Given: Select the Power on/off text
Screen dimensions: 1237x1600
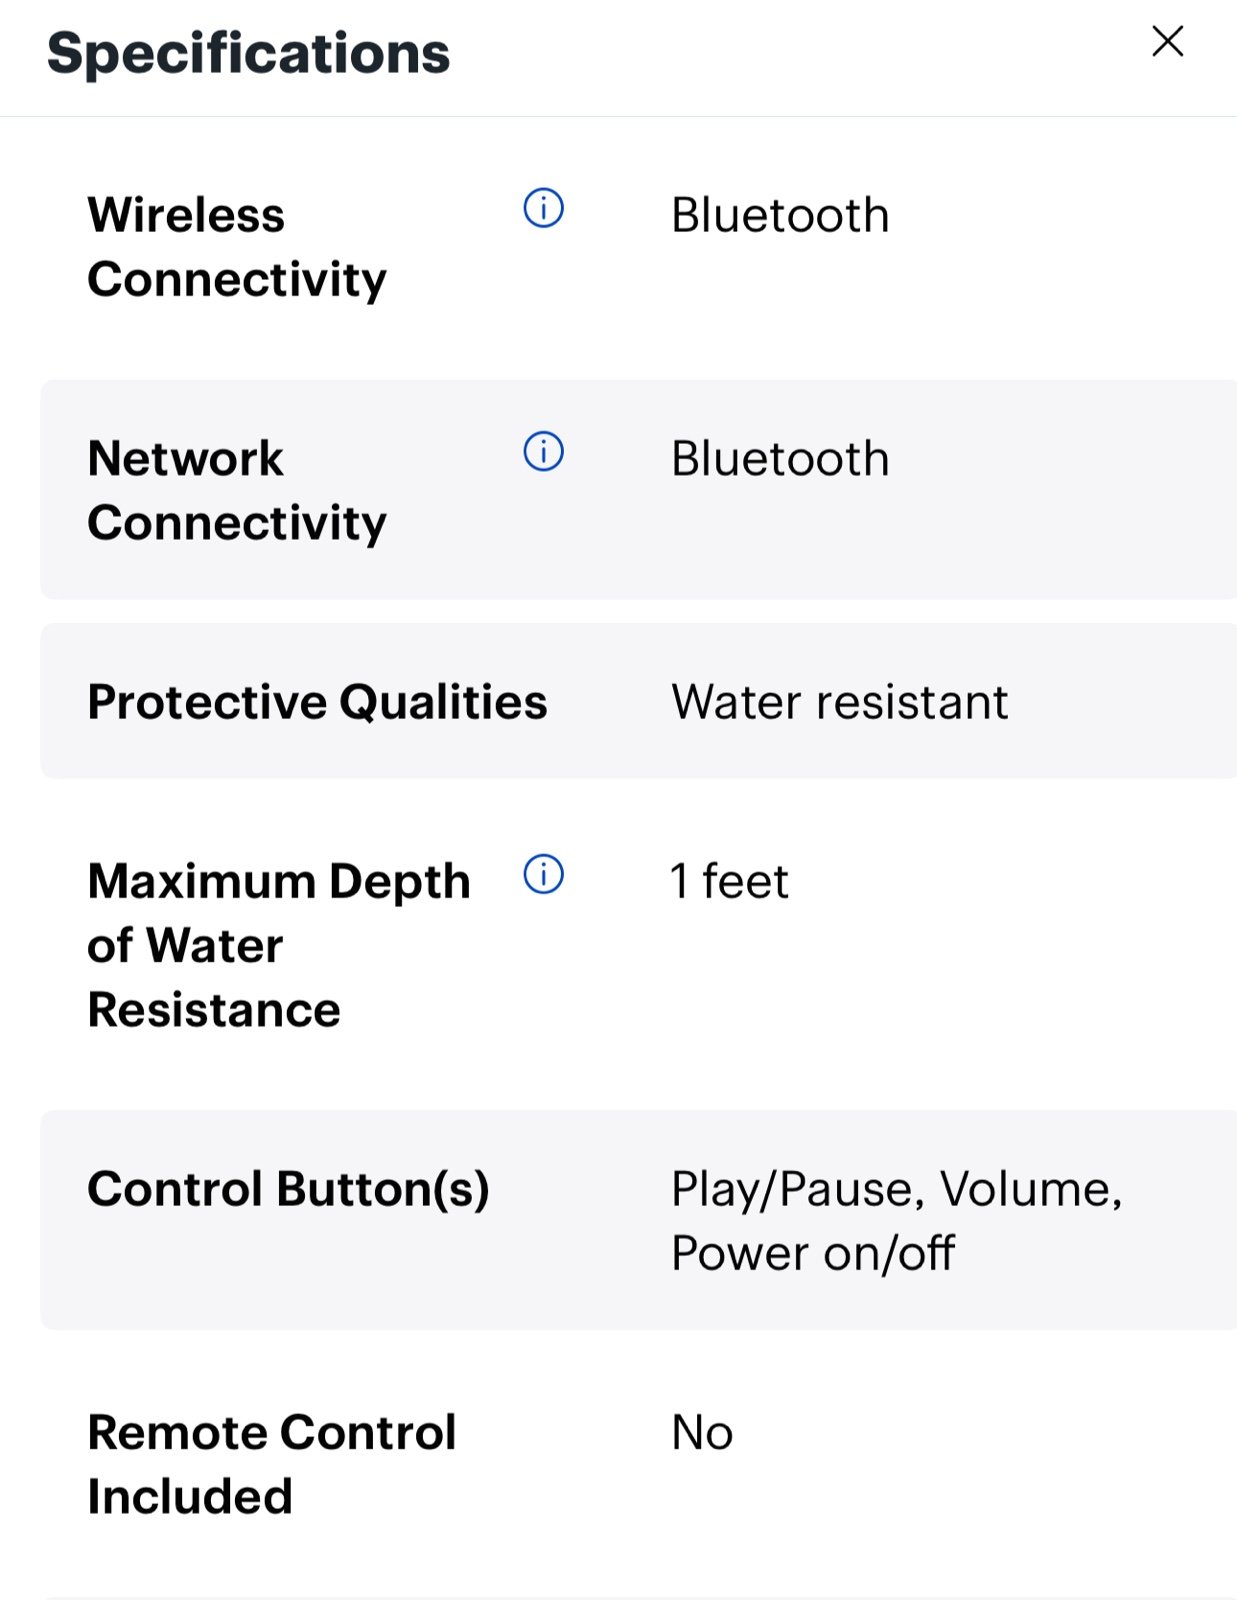Looking at the screenshot, I should pyautogui.click(x=812, y=1253).
